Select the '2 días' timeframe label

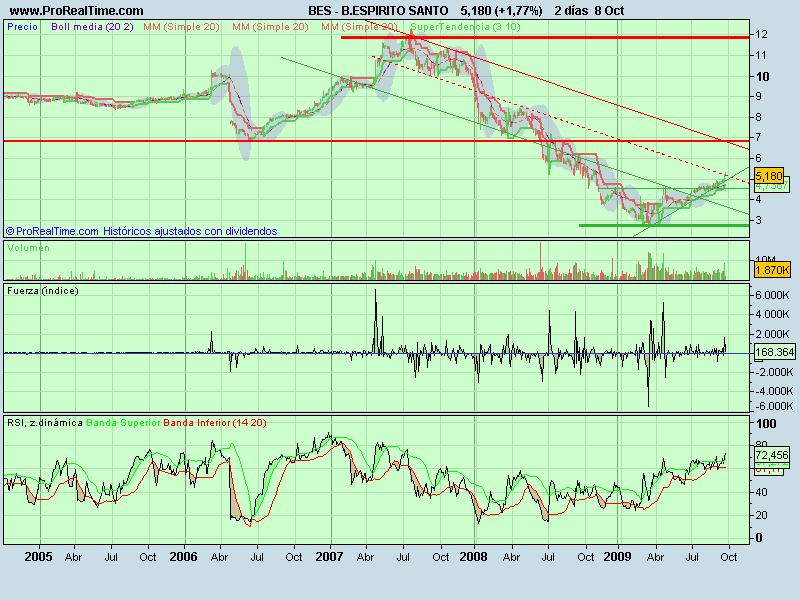[x=571, y=11]
